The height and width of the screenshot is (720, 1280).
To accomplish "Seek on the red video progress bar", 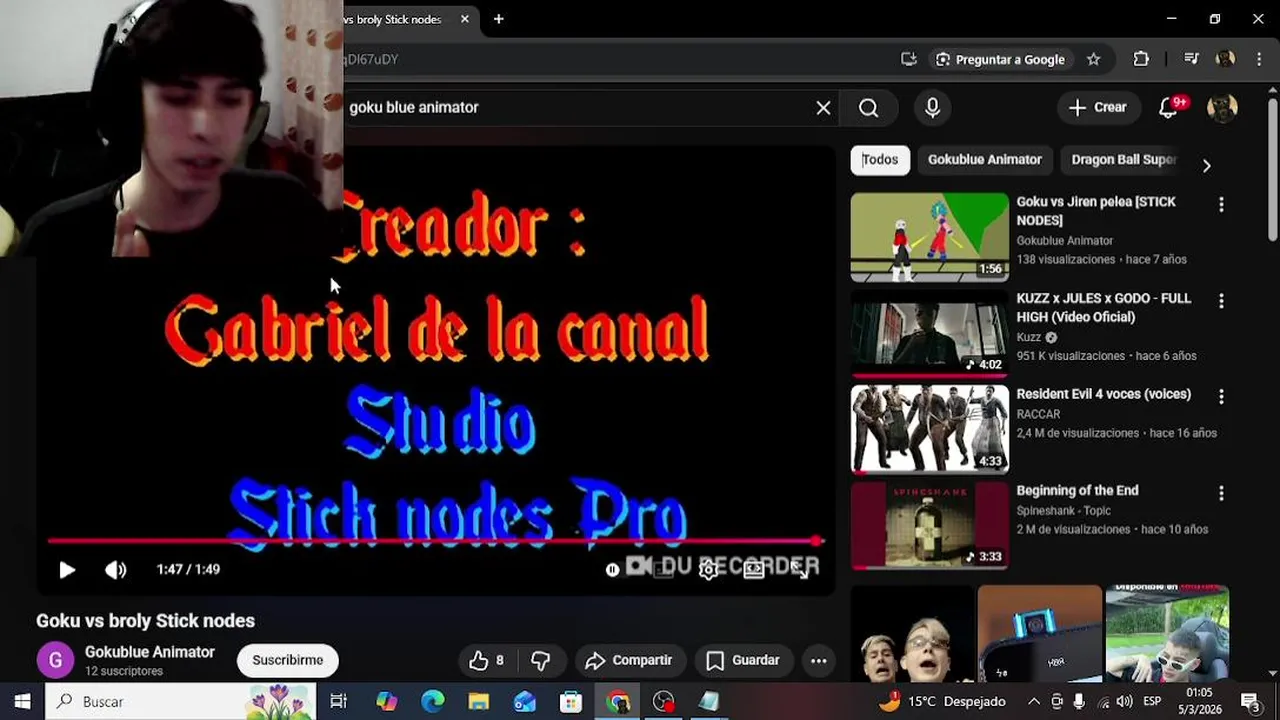I will (x=435, y=541).
